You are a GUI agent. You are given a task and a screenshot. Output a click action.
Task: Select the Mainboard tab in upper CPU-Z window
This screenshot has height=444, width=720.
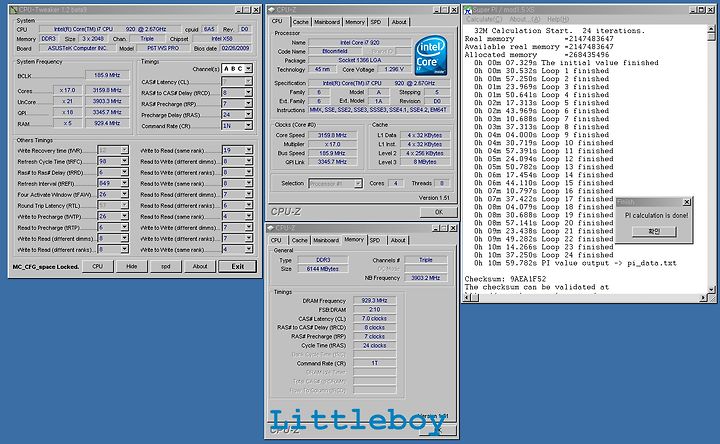pos(327,22)
